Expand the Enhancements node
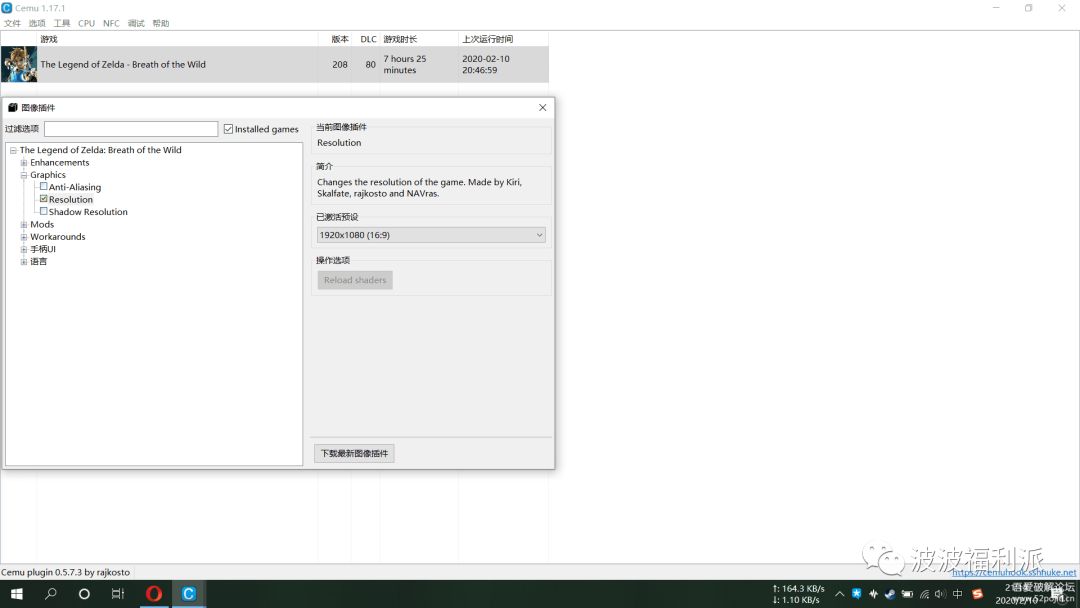This screenshot has width=1080, height=608. 23,163
